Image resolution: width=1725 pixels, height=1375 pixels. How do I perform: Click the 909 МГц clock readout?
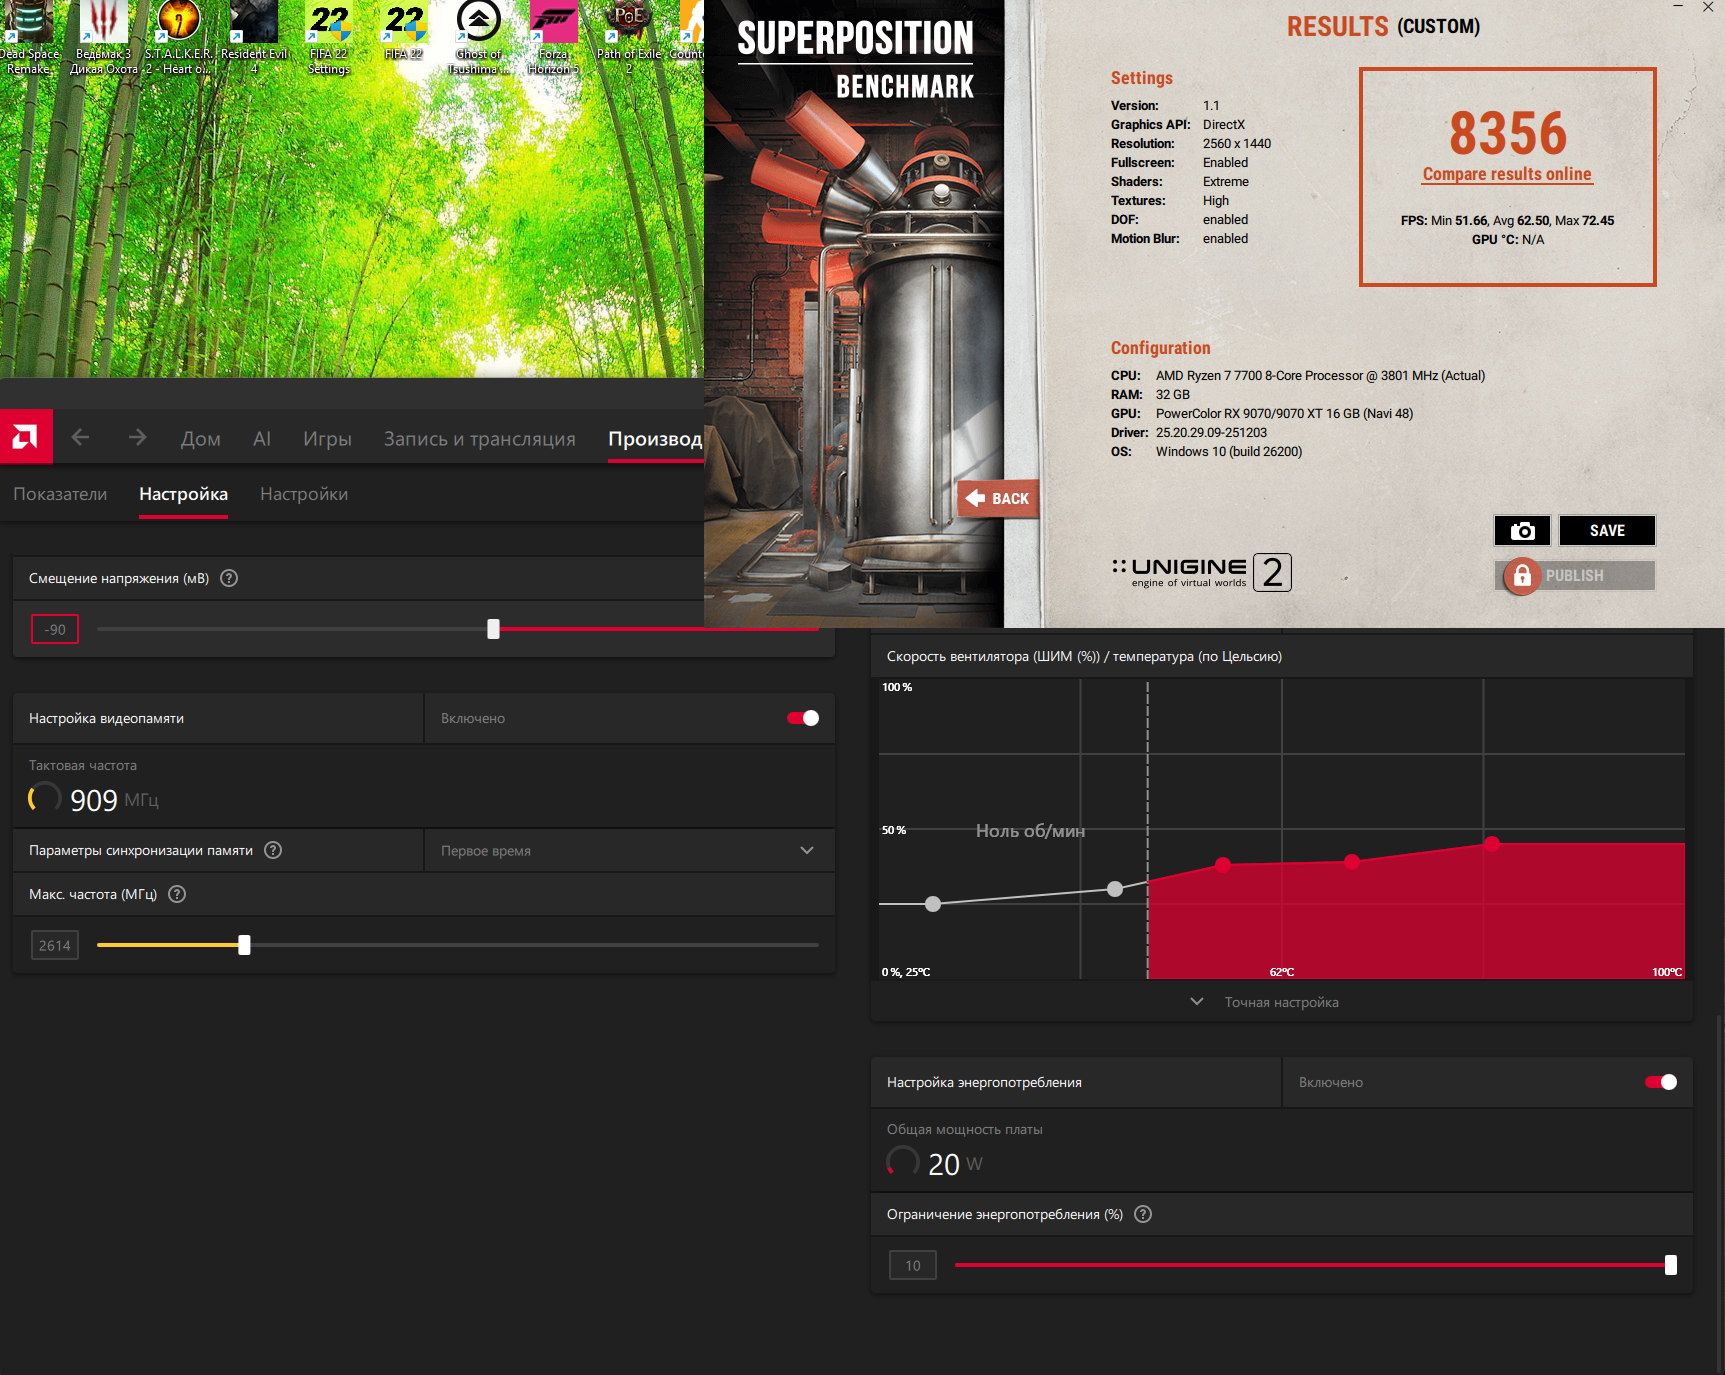click(x=114, y=800)
